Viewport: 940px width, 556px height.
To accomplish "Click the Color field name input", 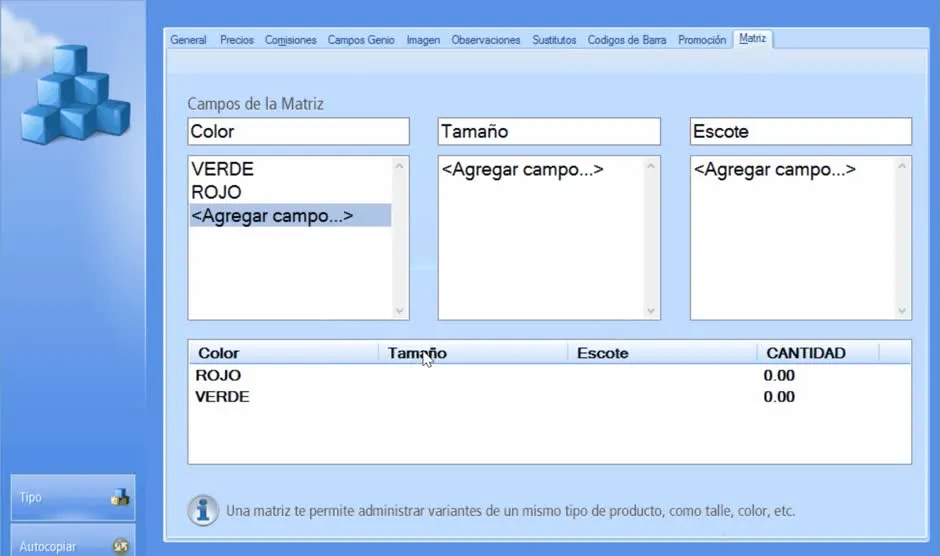I will 299,131.
